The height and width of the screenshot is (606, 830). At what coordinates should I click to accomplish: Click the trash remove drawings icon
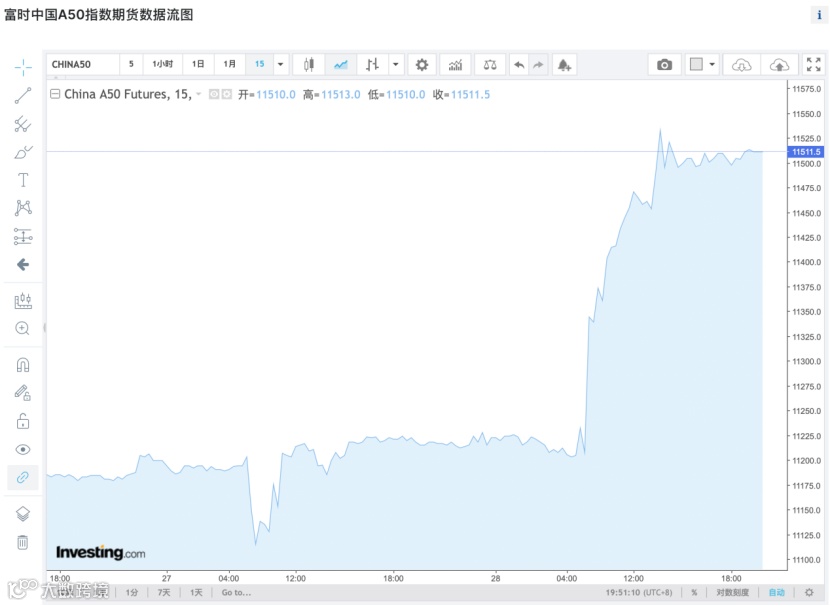click(x=23, y=542)
